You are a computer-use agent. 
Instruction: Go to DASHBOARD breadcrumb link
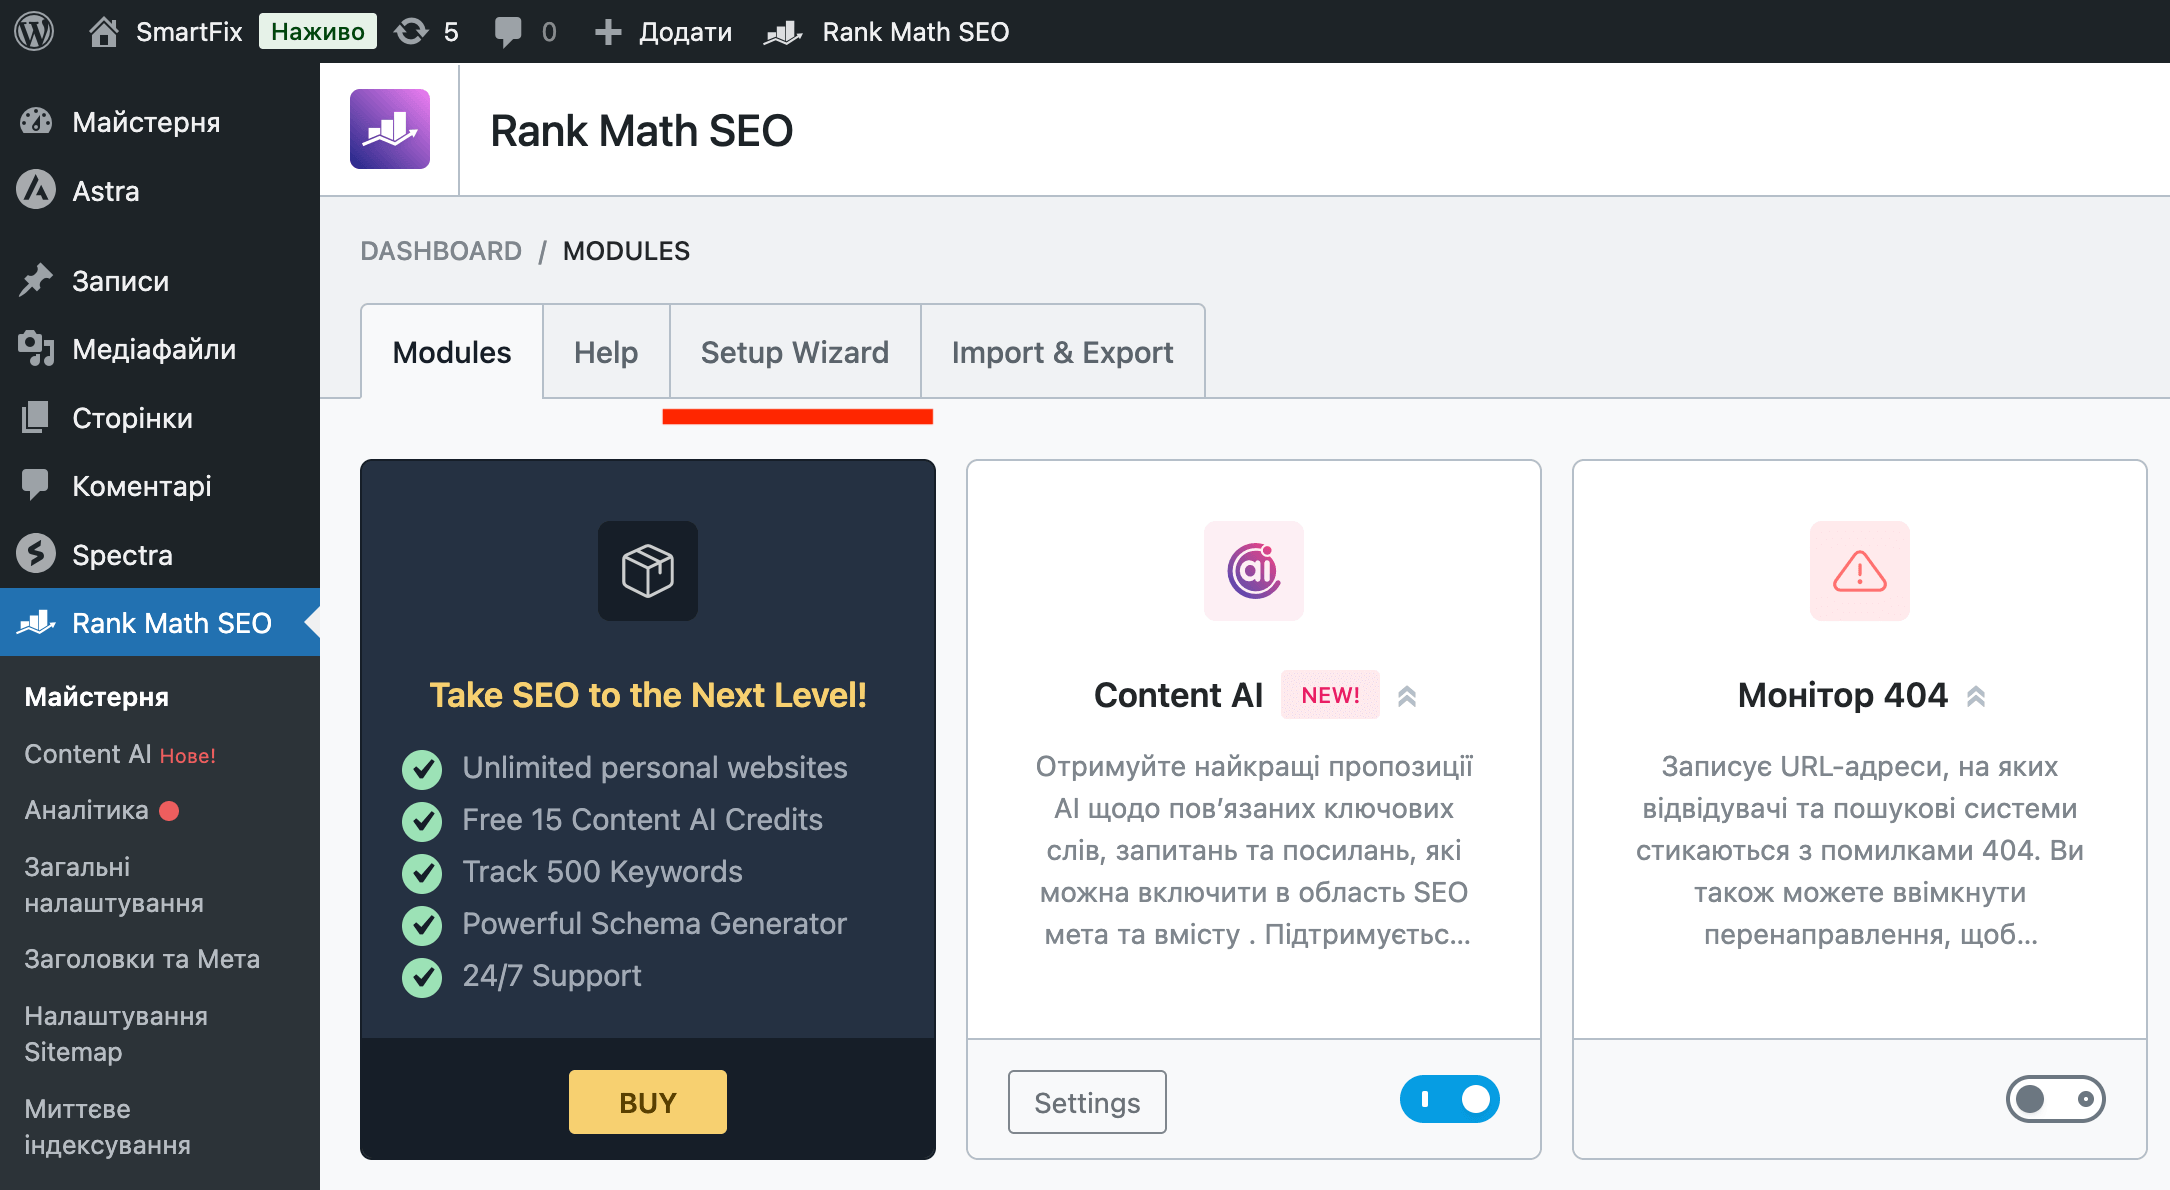[x=441, y=250]
